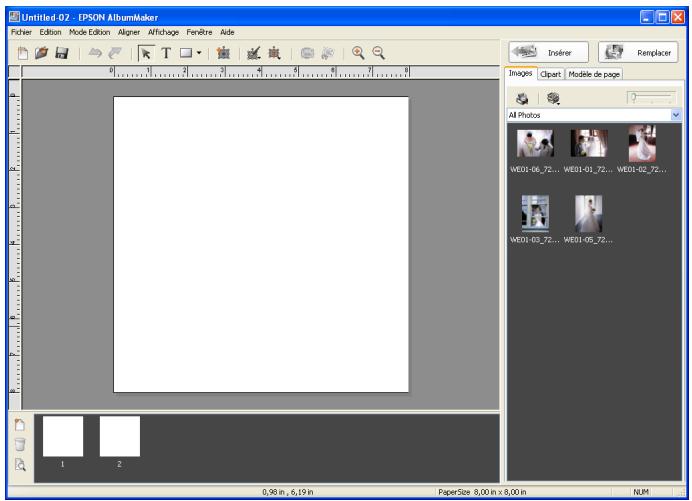This screenshot has height=501, width=692.
Task: Save the album with the floppy disk icon
Action: (x=61, y=53)
